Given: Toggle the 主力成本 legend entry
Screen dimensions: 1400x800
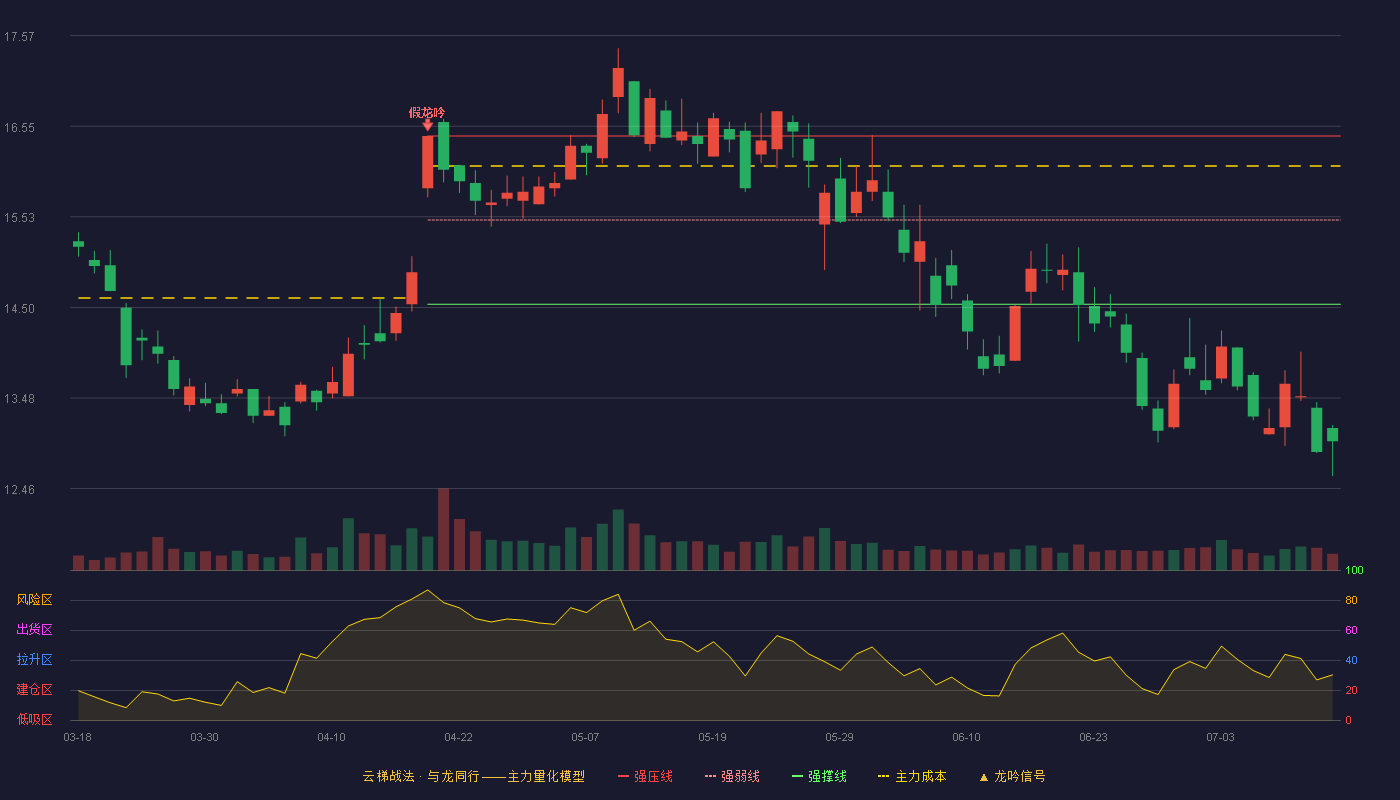Looking at the screenshot, I should (912, 776).
